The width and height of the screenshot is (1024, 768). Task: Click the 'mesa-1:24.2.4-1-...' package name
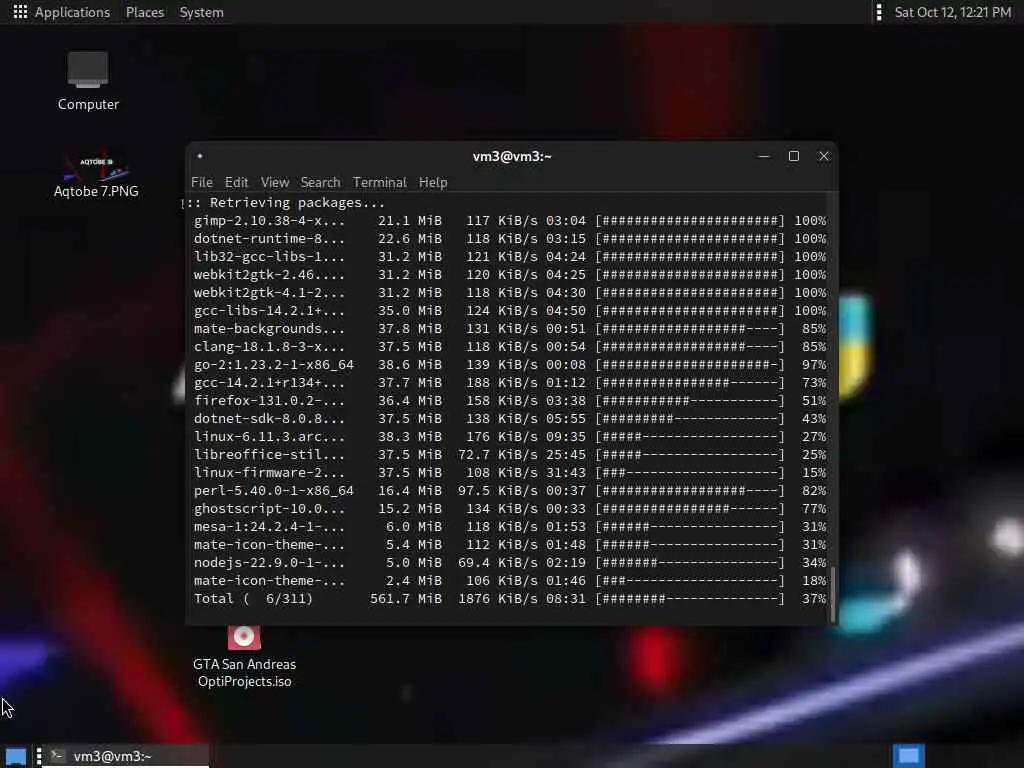coord(269,526)
